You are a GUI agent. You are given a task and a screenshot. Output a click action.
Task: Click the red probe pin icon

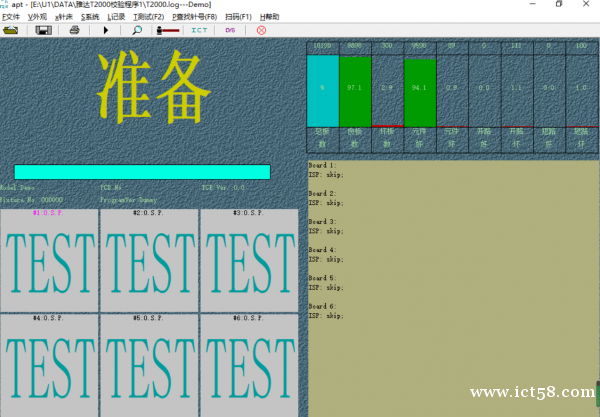click(x=168, y=30)
